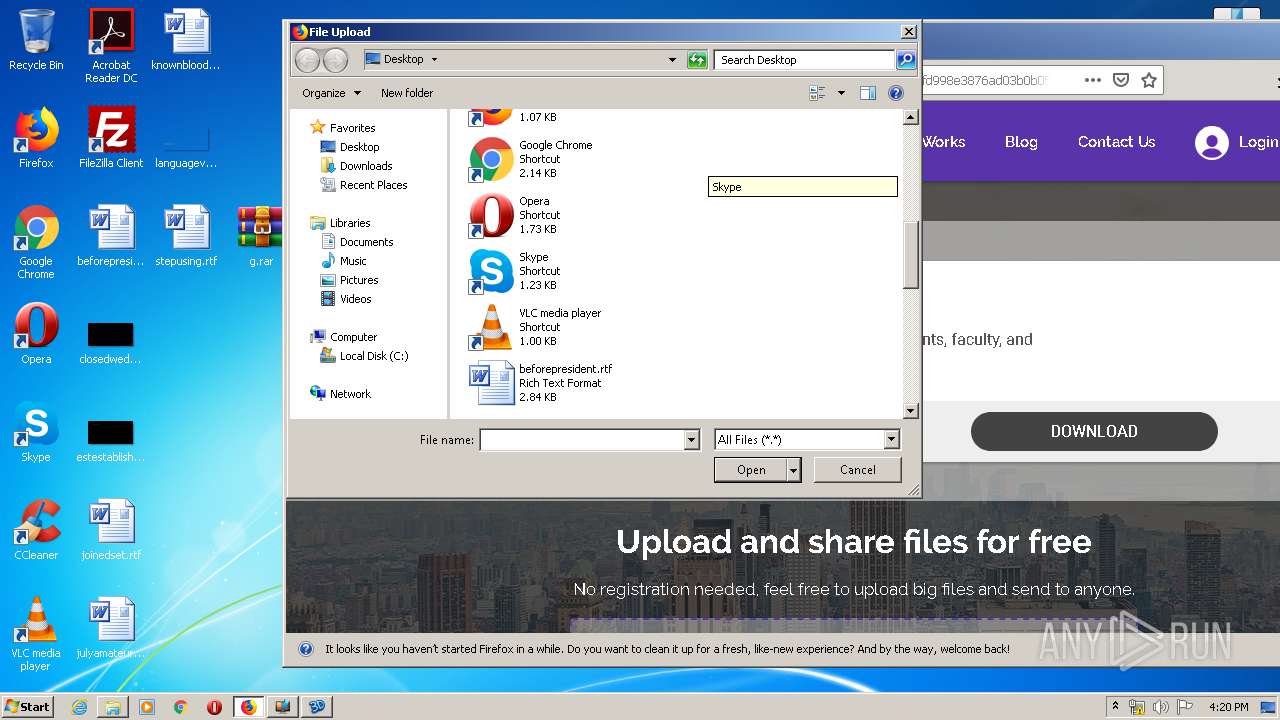Click the Pocket save icon in Firefox
1280x720 pixels.
pyautogui.click(x=1121, y=80)
